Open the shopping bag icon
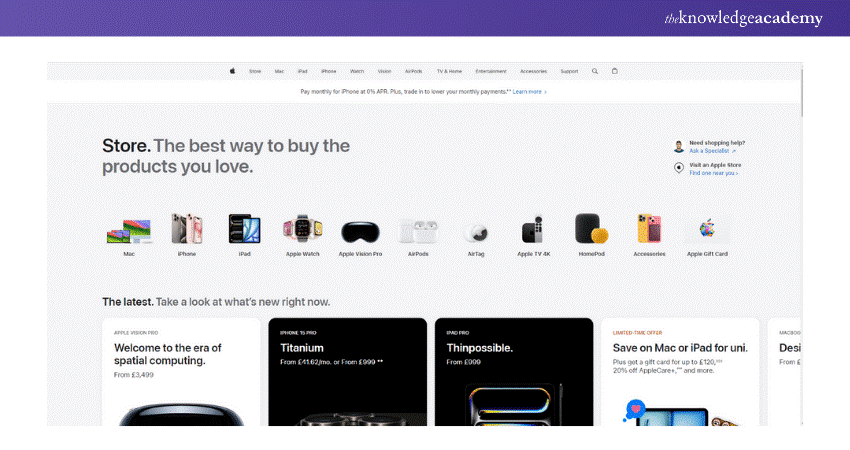 [x=615, y=71]
